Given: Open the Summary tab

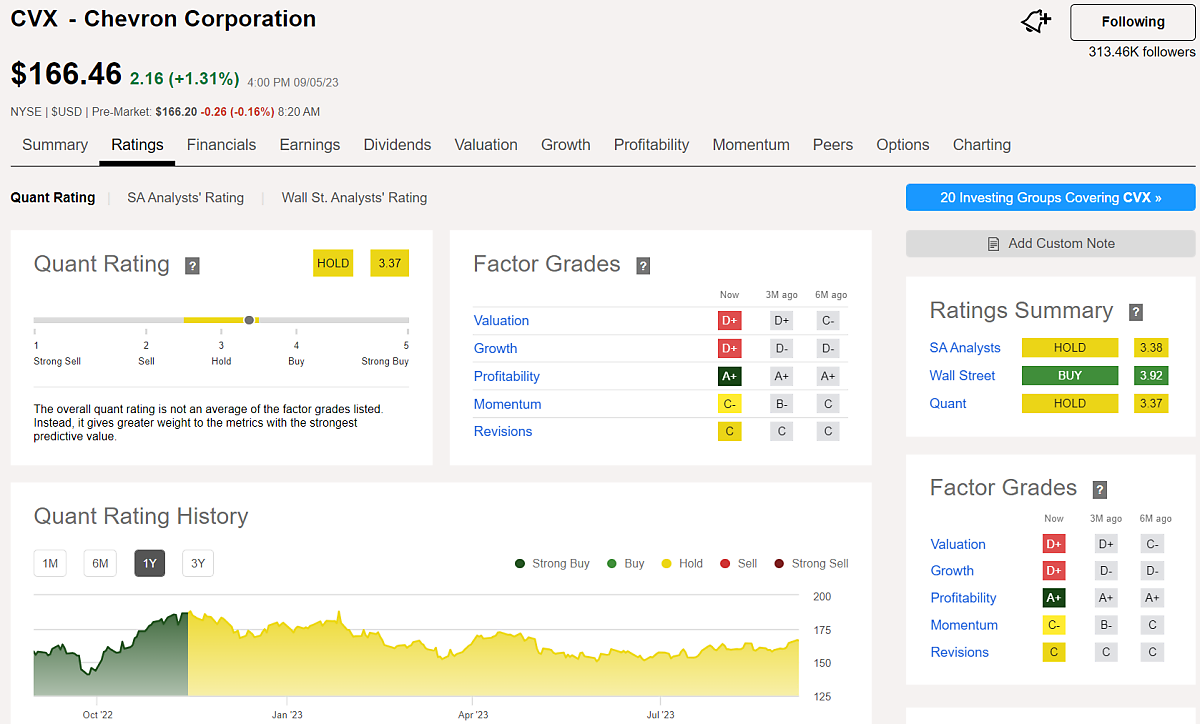Looking at the screenshot, I should pos(55,145).
